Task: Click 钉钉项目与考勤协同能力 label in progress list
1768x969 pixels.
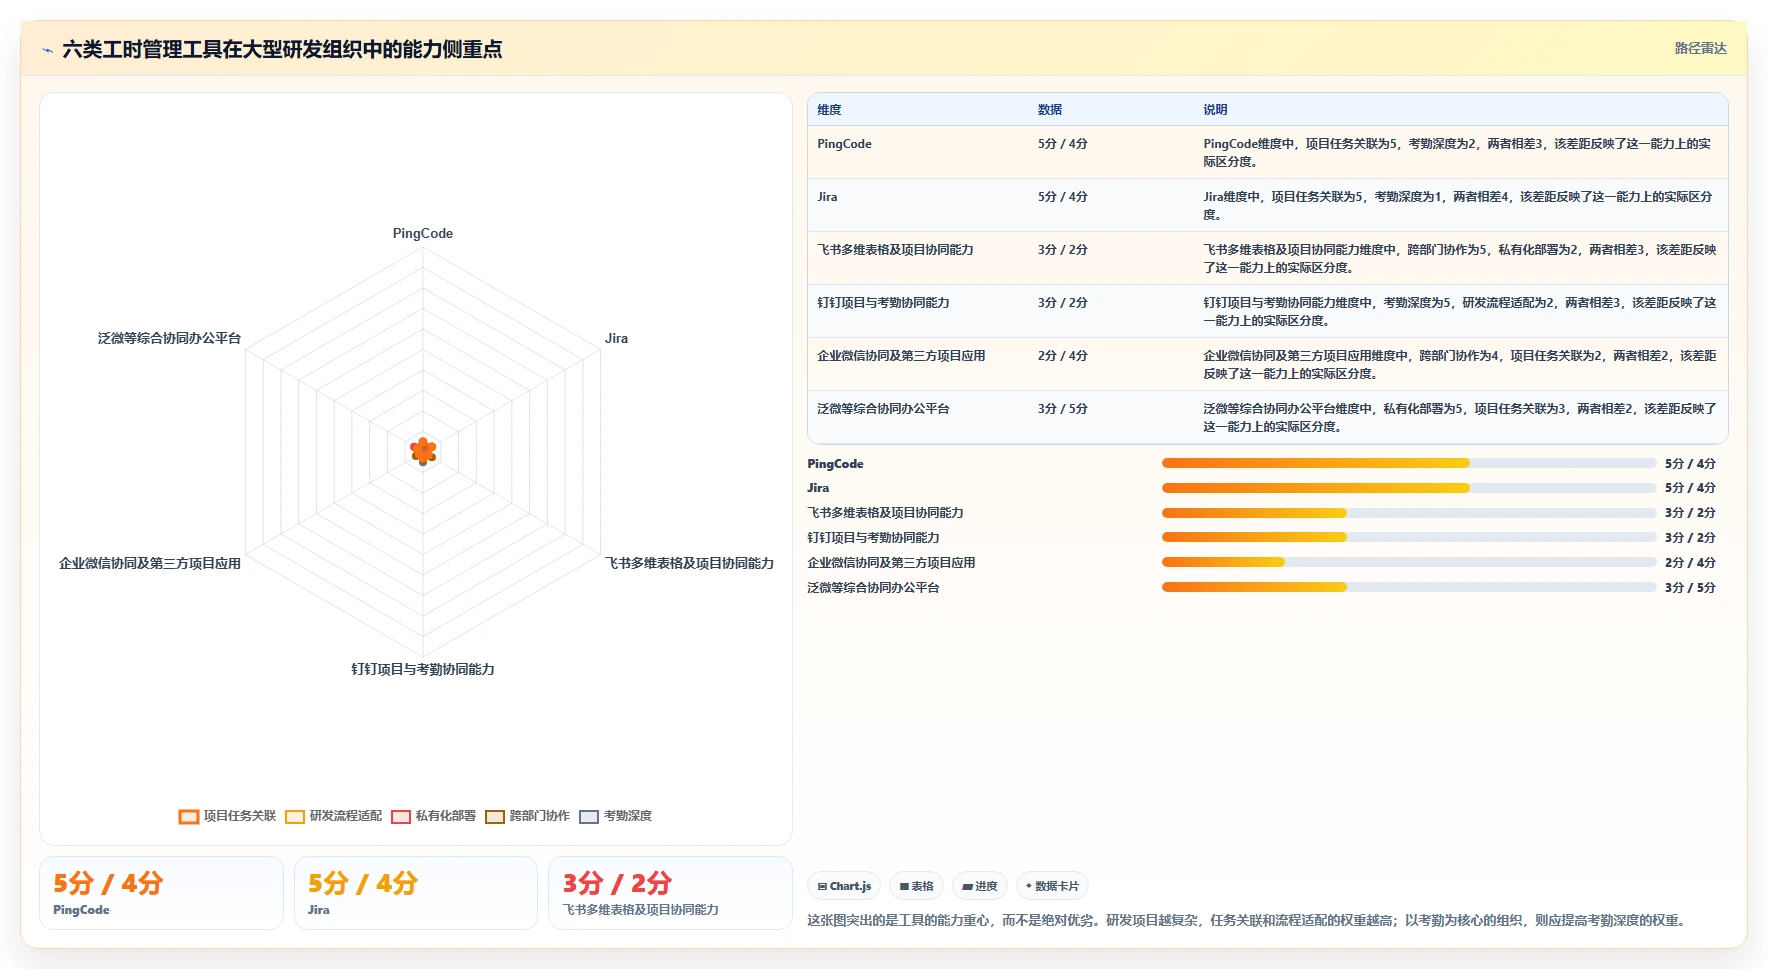Action: pyautogui.click(x=873, y=538)
